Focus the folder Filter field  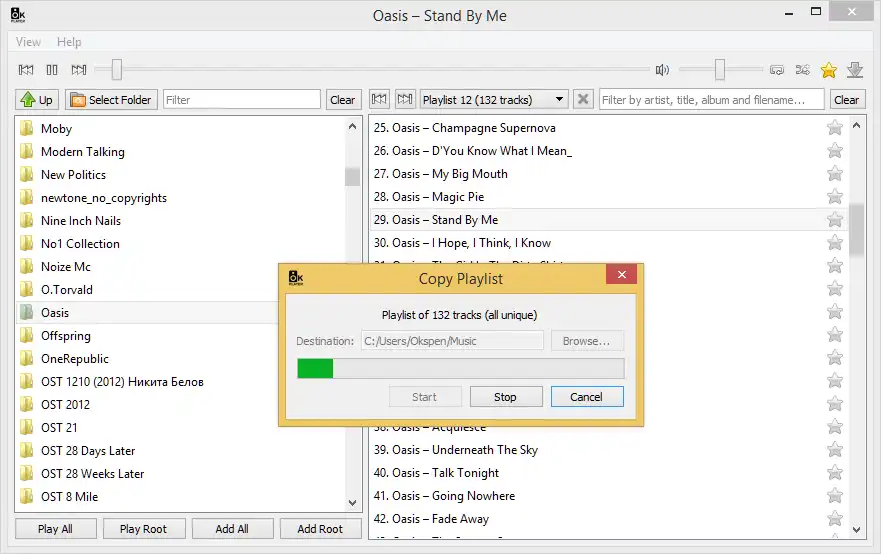tap(242, 100)
